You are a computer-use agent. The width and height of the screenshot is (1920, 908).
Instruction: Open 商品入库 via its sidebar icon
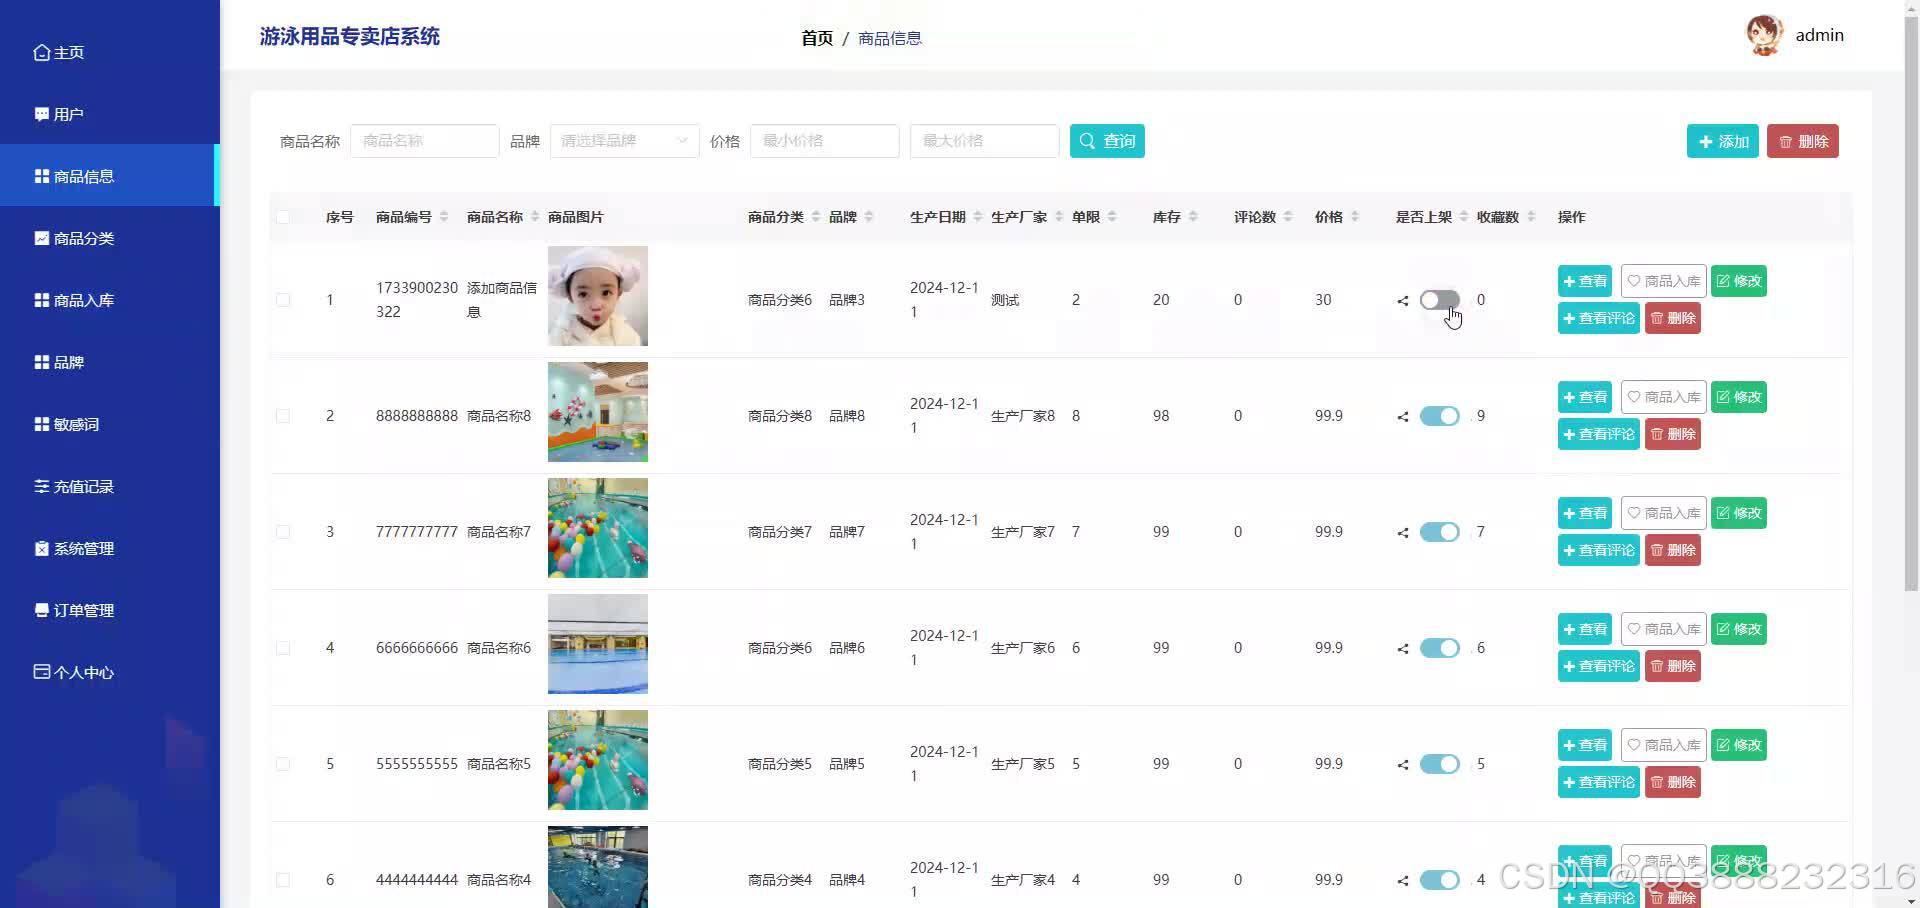click(x=41, y=300)
